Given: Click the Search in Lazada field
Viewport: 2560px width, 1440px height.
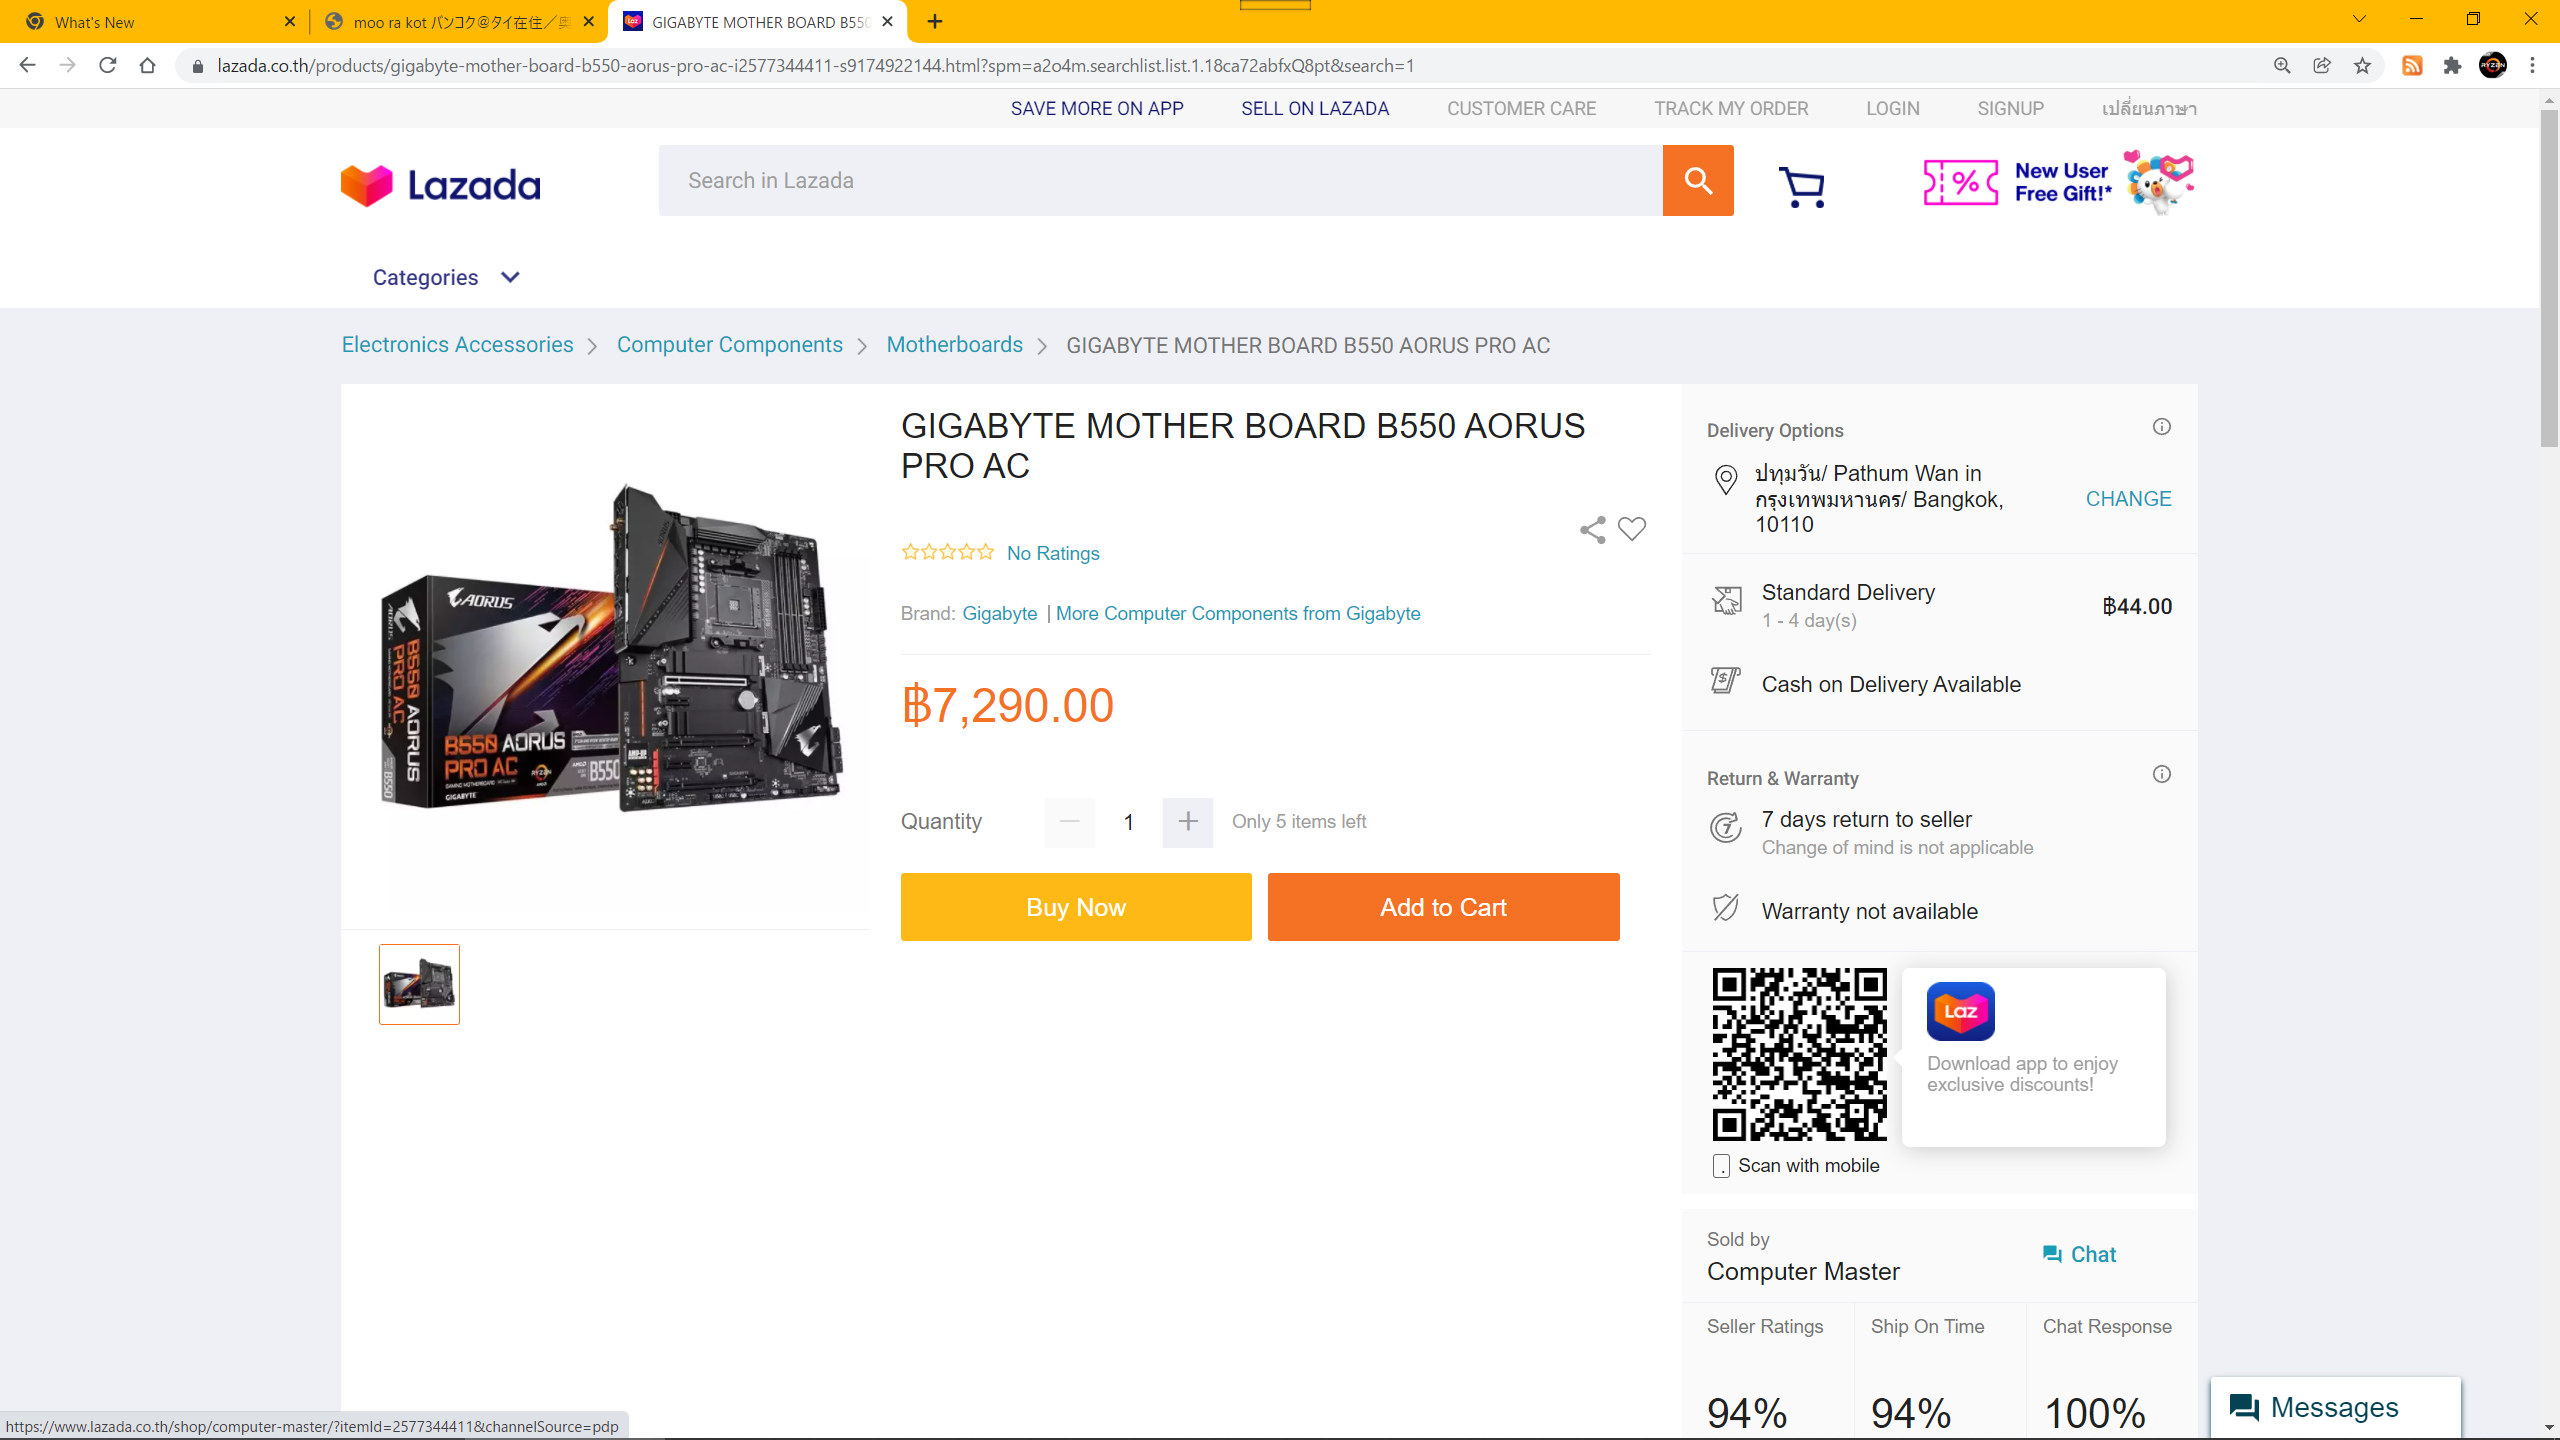Looking at the screenshot, I should (x=1160, y=180).
